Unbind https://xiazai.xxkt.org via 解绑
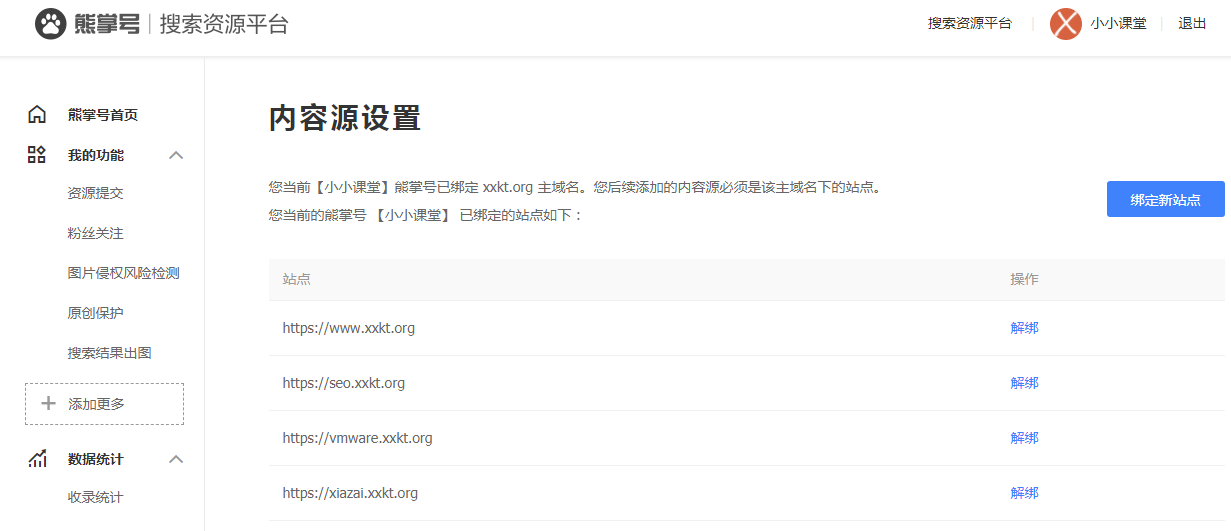 pyautogui.click(x=1025, y=493)
